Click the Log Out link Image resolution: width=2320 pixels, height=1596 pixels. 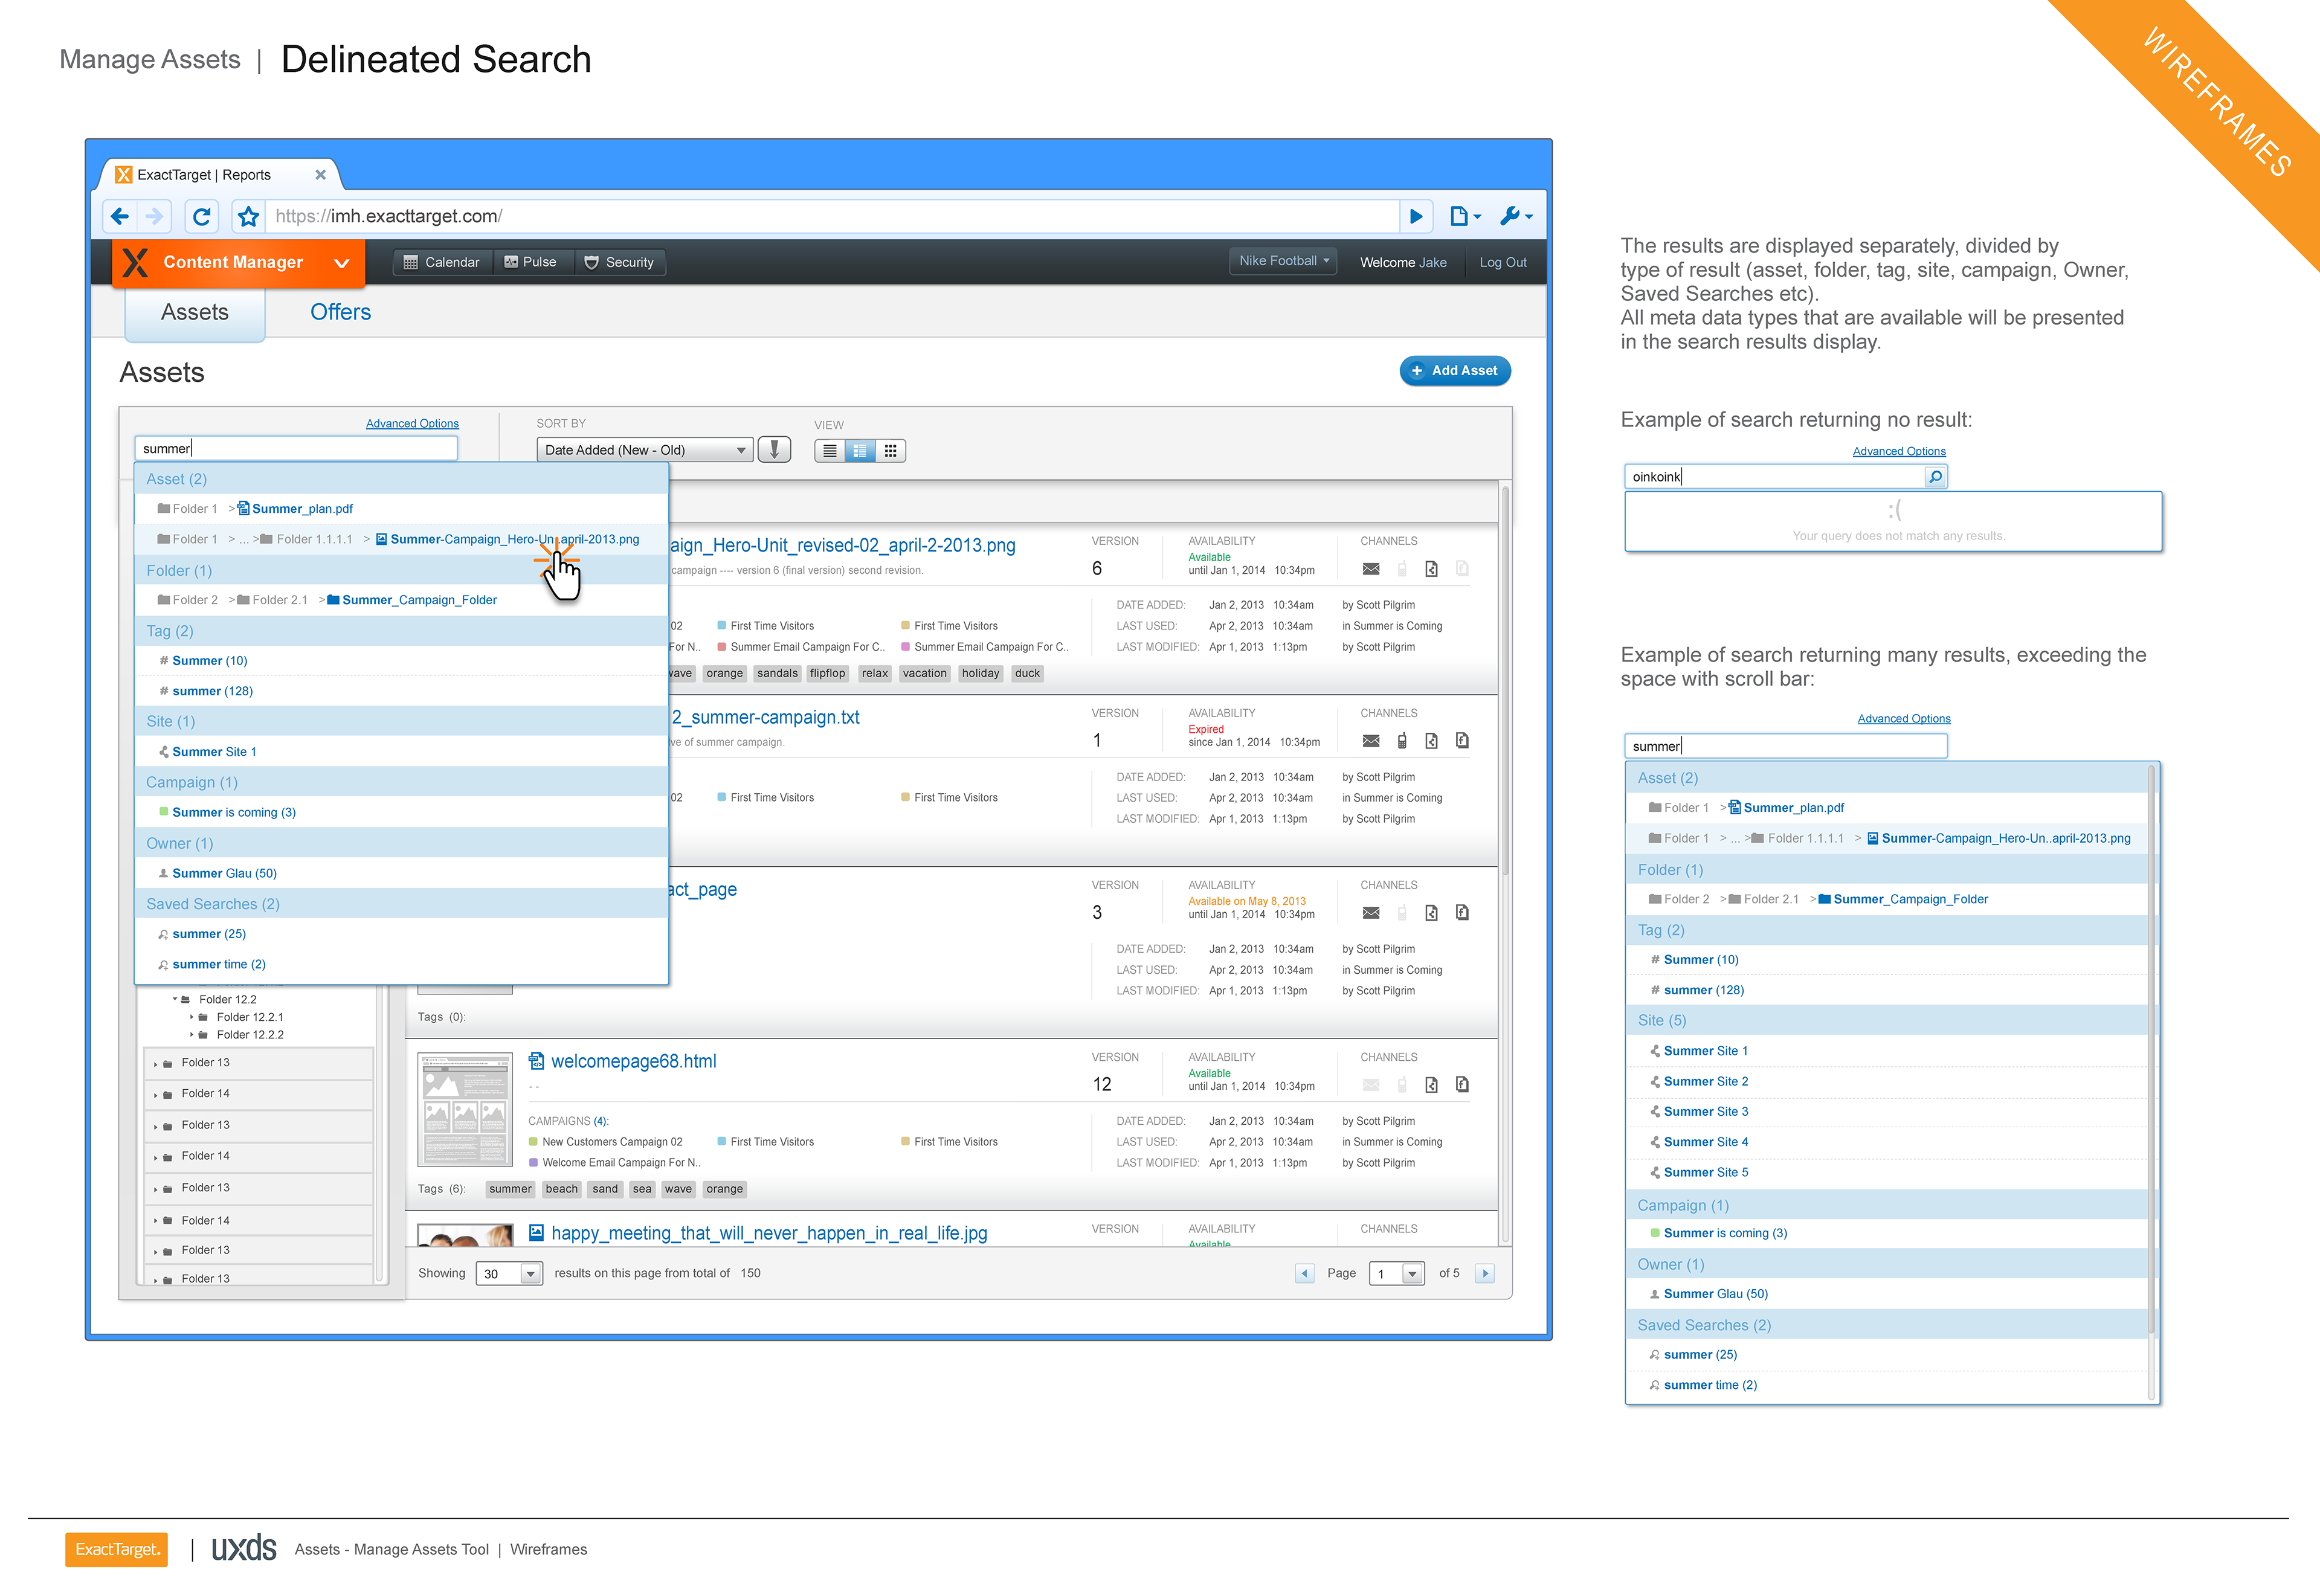point(1503,262)
